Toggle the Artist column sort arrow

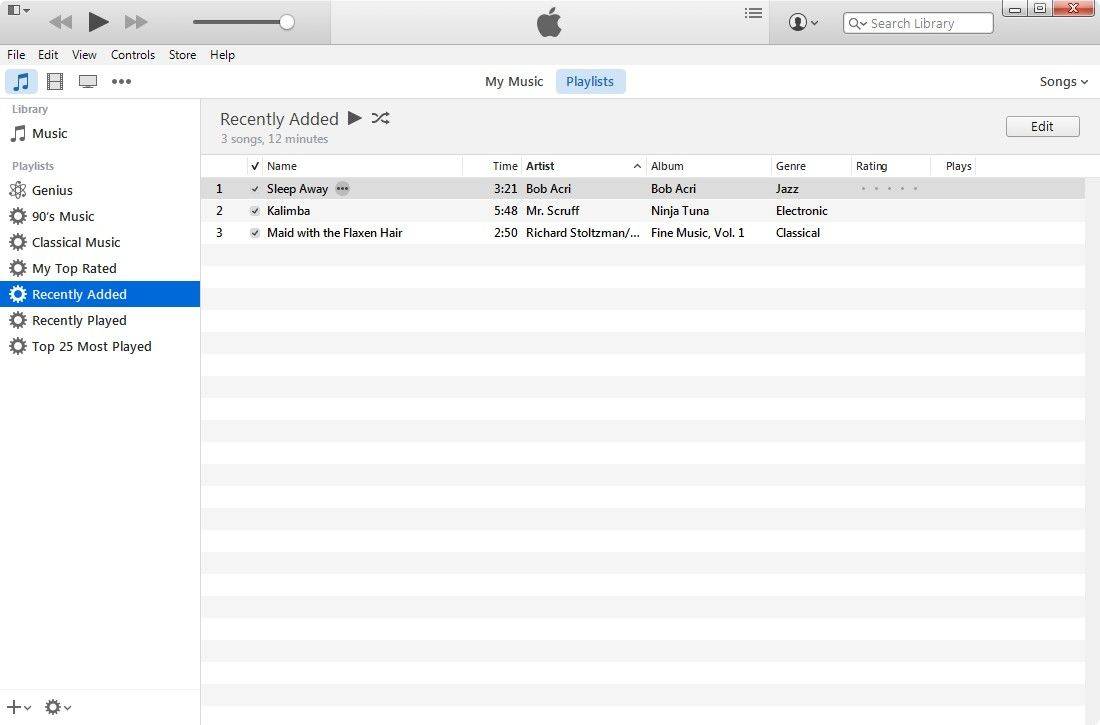[637, 166]
